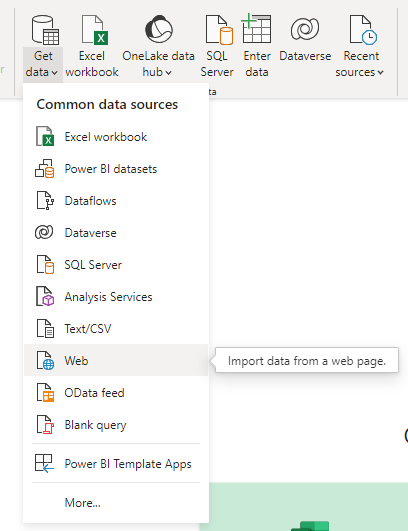Click the OData feed icon

click(45, 392)
